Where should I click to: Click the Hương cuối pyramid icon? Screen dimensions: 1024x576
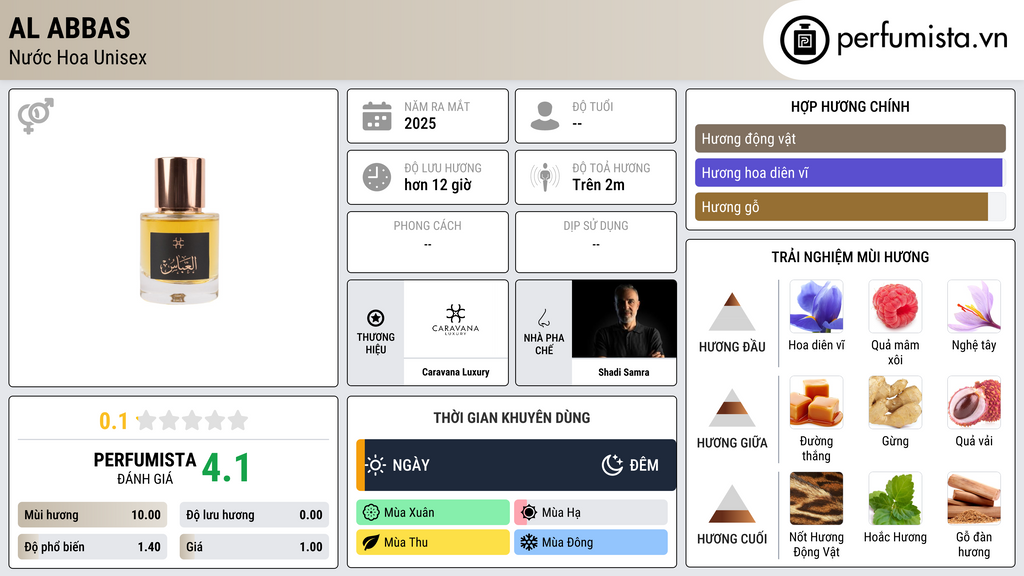732,504
